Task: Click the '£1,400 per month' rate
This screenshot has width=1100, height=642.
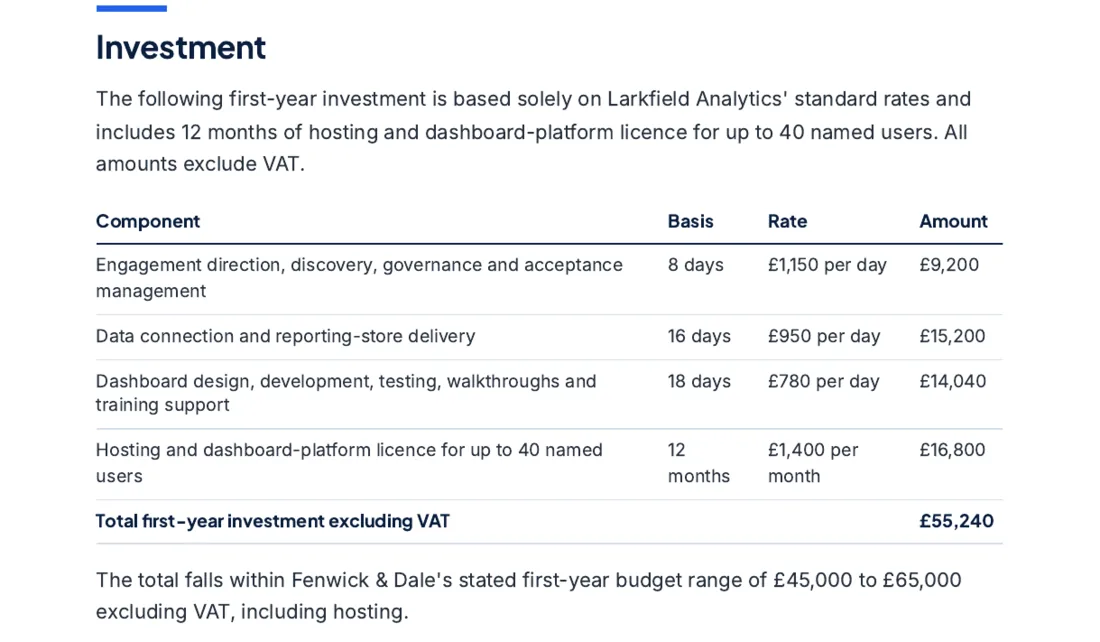Action: (x=813, y=463)
